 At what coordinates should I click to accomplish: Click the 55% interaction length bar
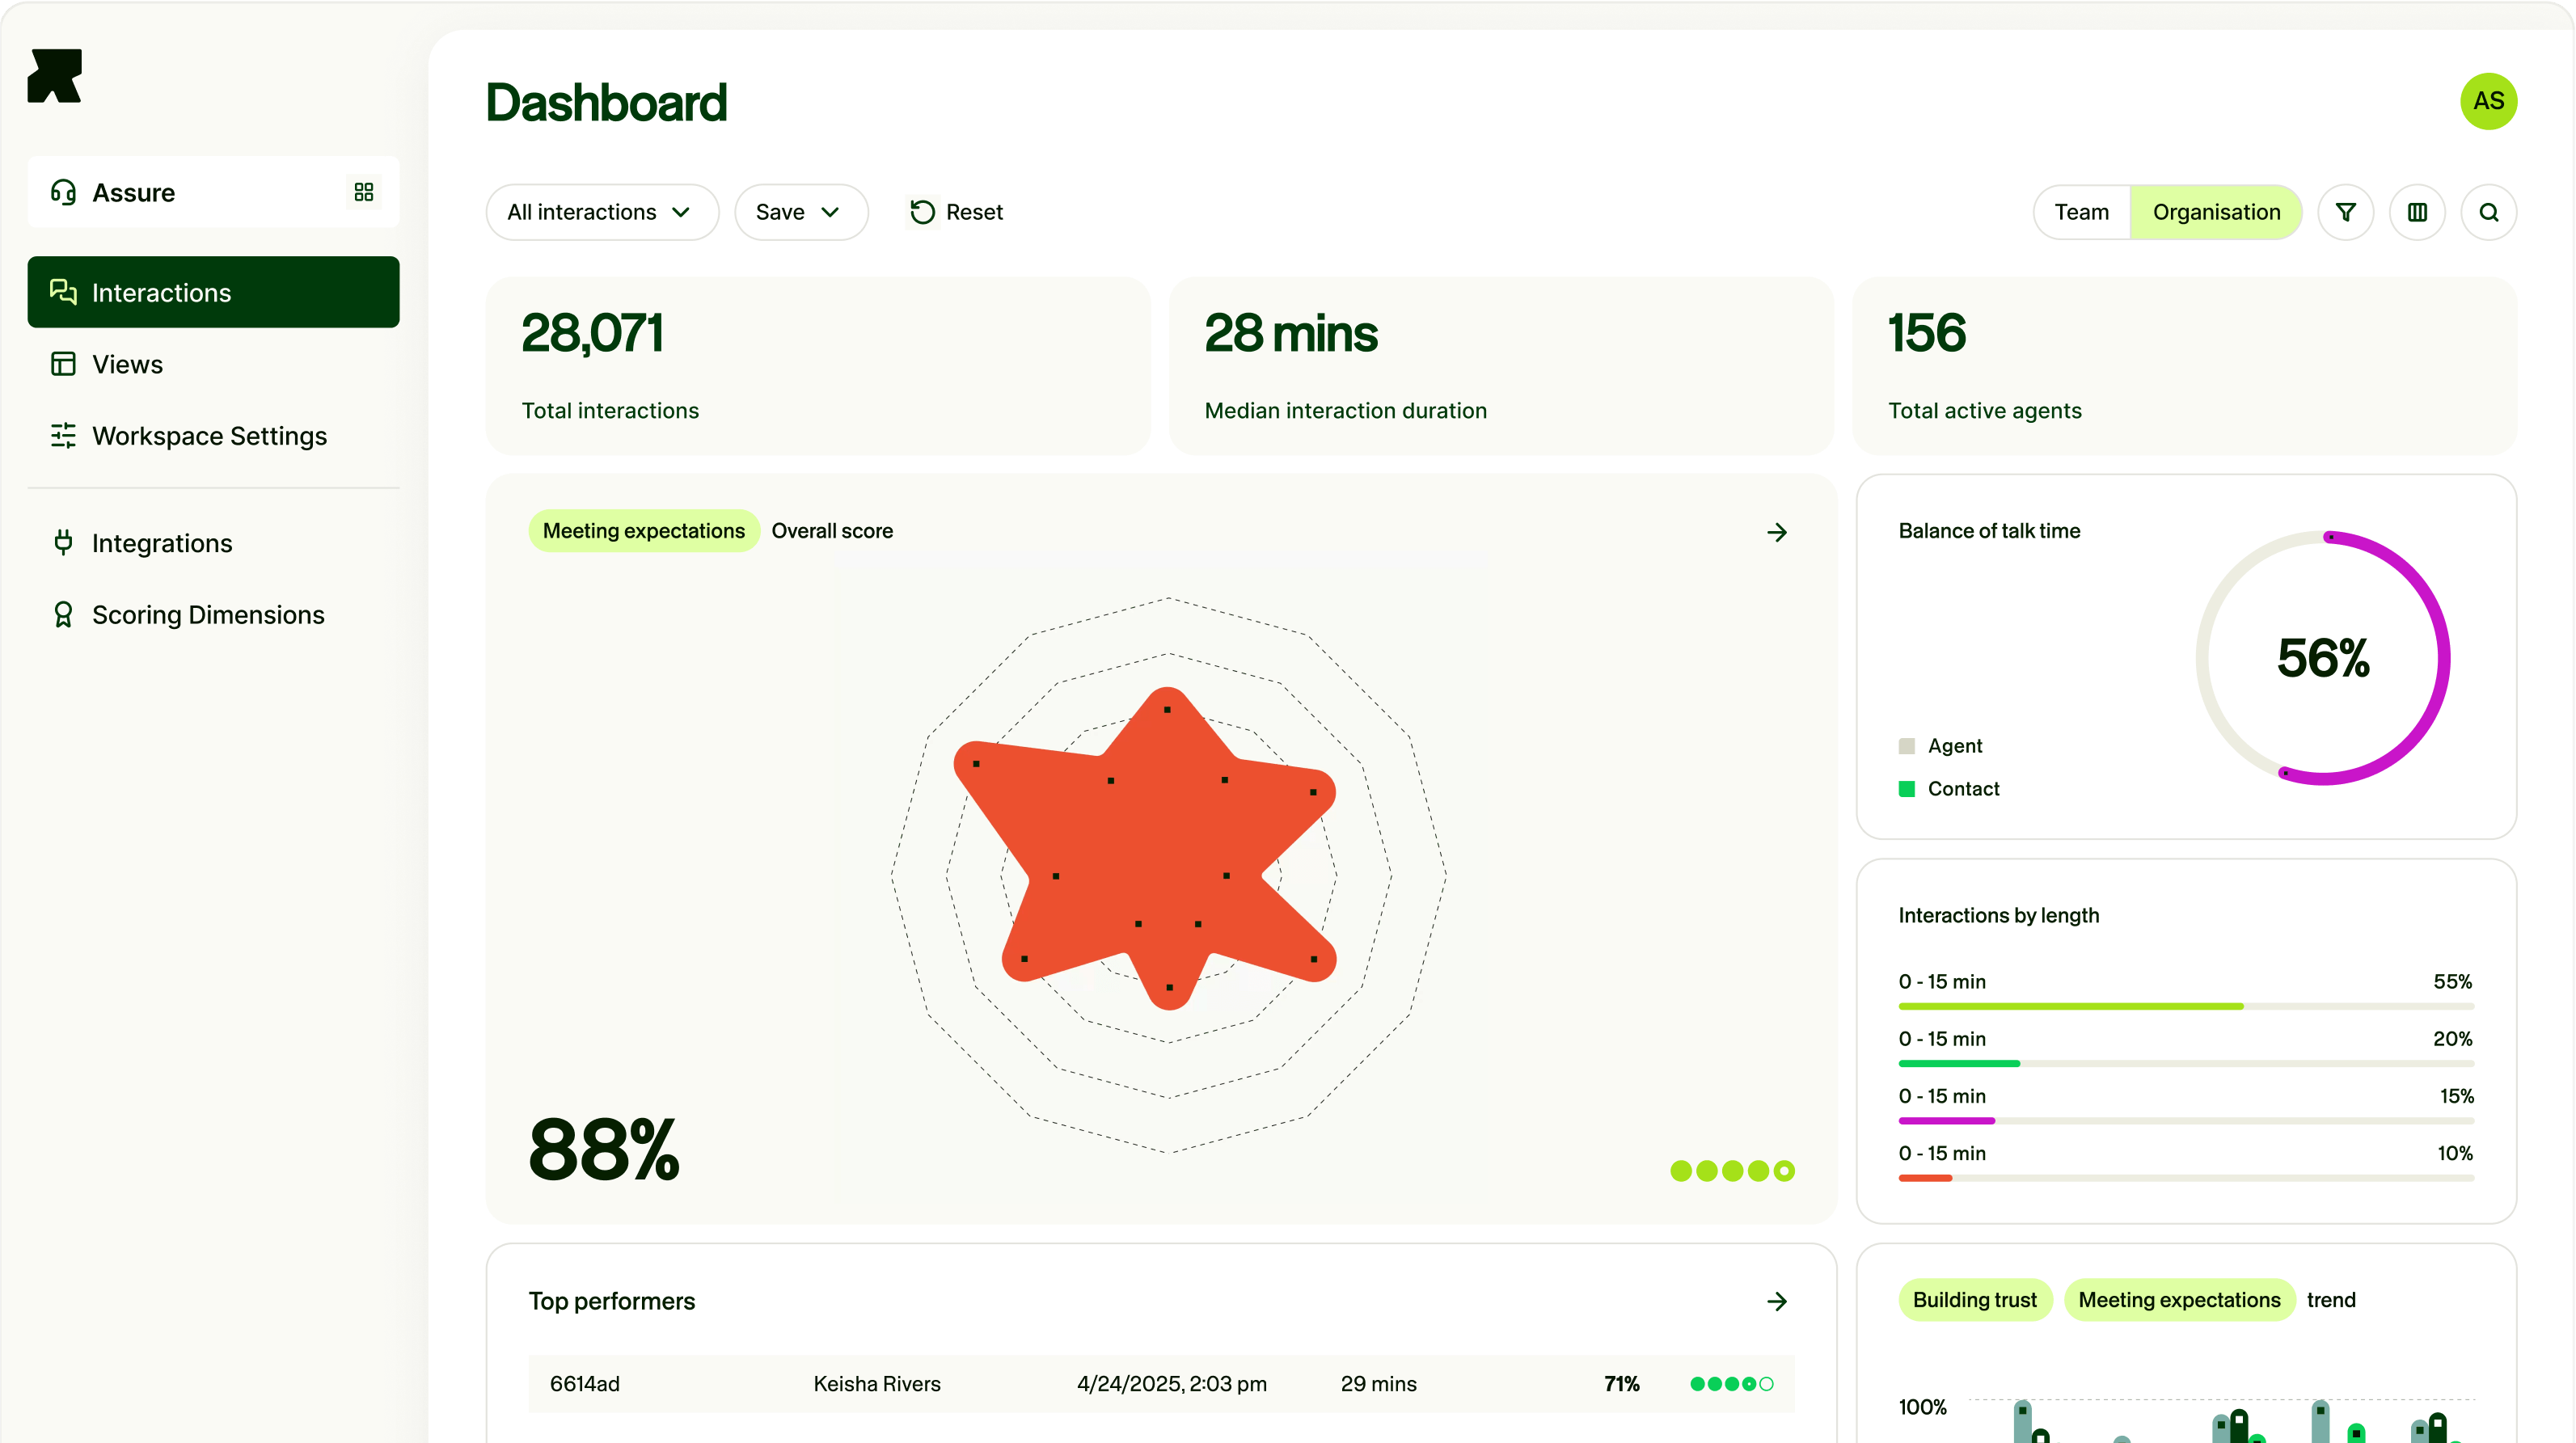[x=2070, y=1006]
